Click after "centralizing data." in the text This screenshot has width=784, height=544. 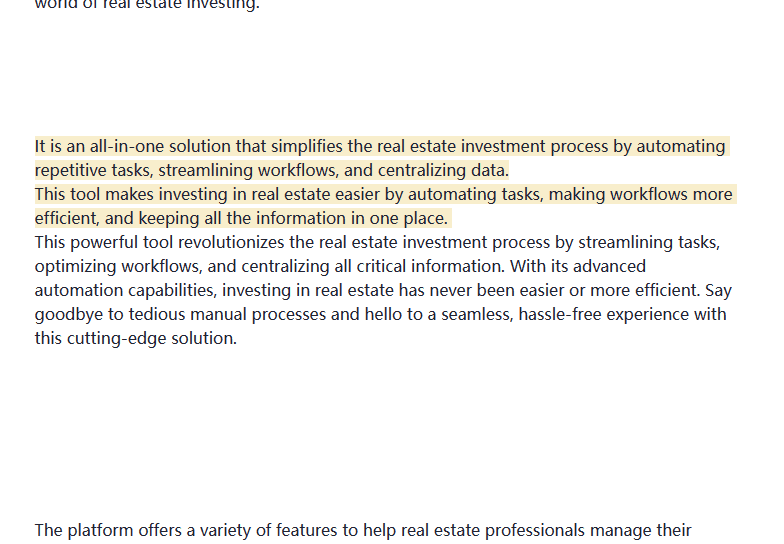click(x=510, y=171)
